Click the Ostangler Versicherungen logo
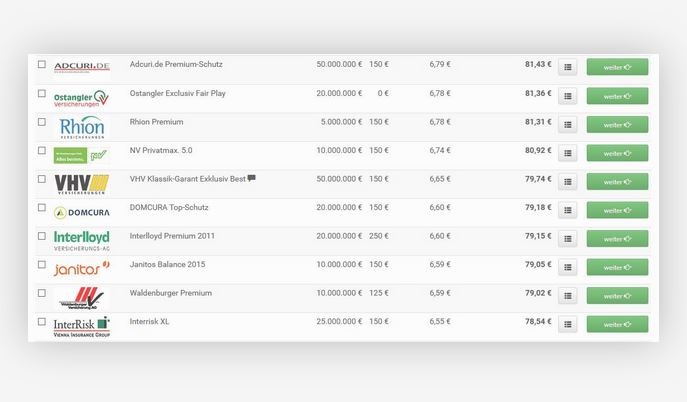 [x=81, y=99]
